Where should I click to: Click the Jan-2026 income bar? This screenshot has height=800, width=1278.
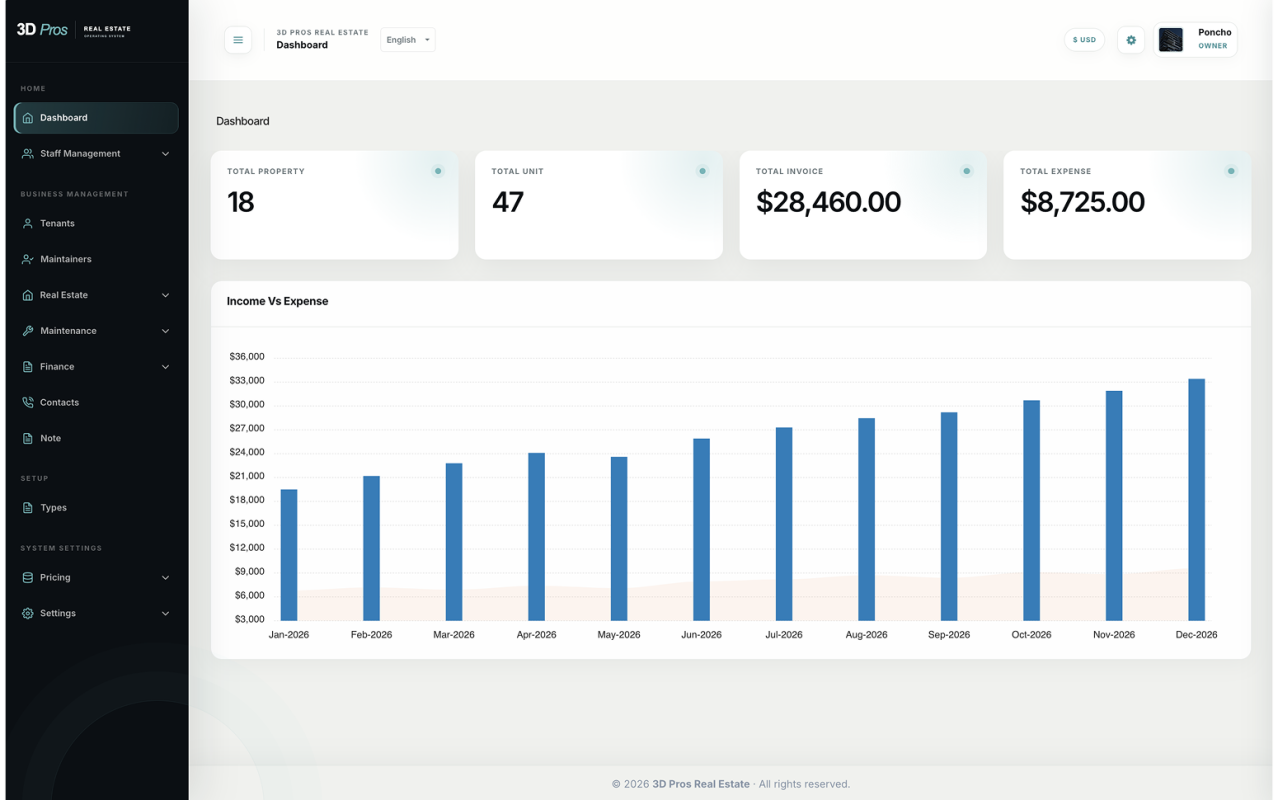(x=289, y=555)
